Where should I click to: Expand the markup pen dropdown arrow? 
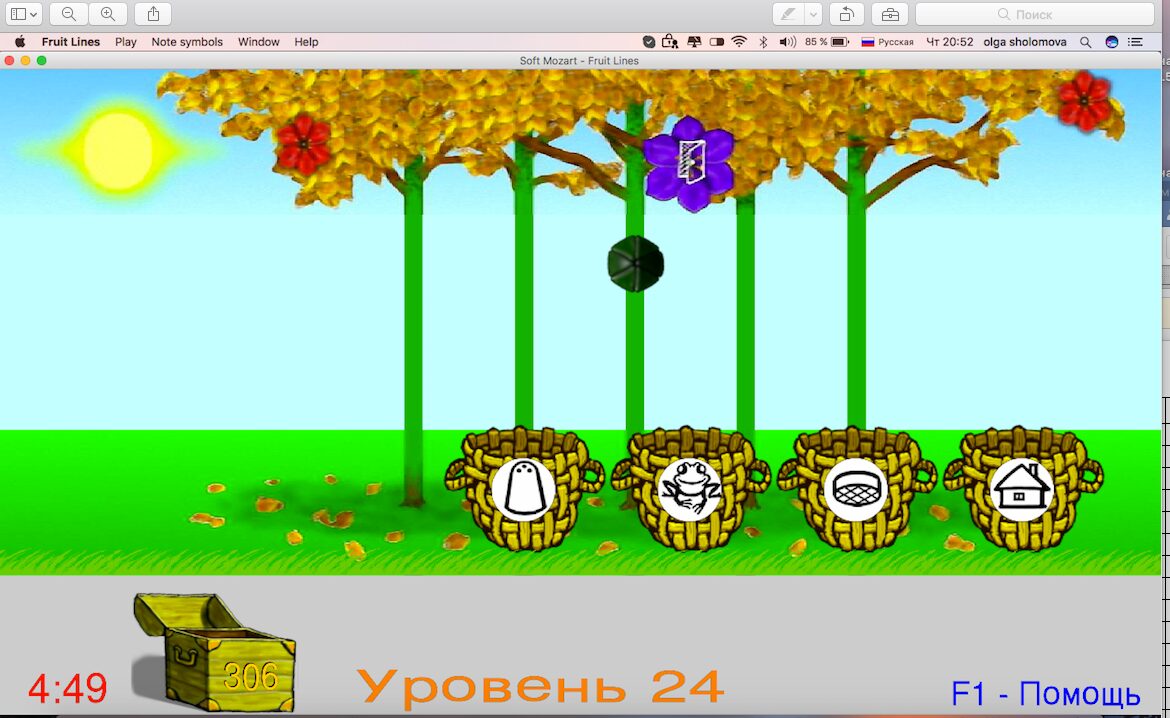point(813,14)
